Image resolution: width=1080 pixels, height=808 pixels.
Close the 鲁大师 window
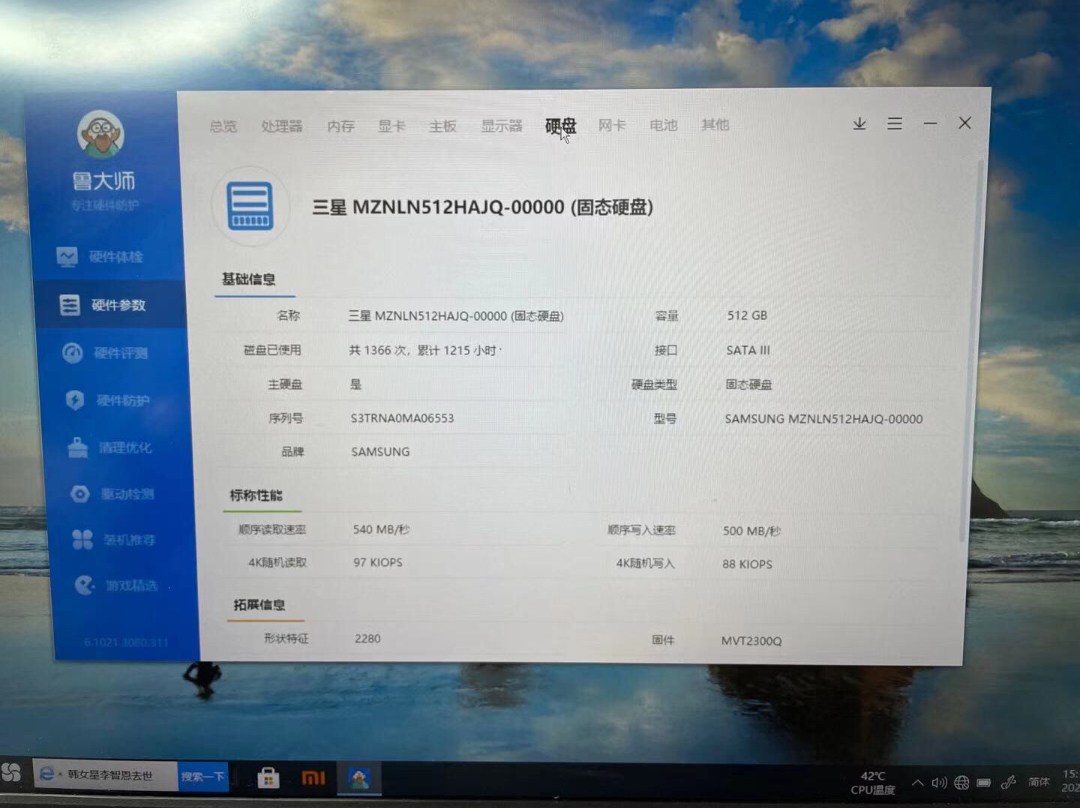point(965,123)
